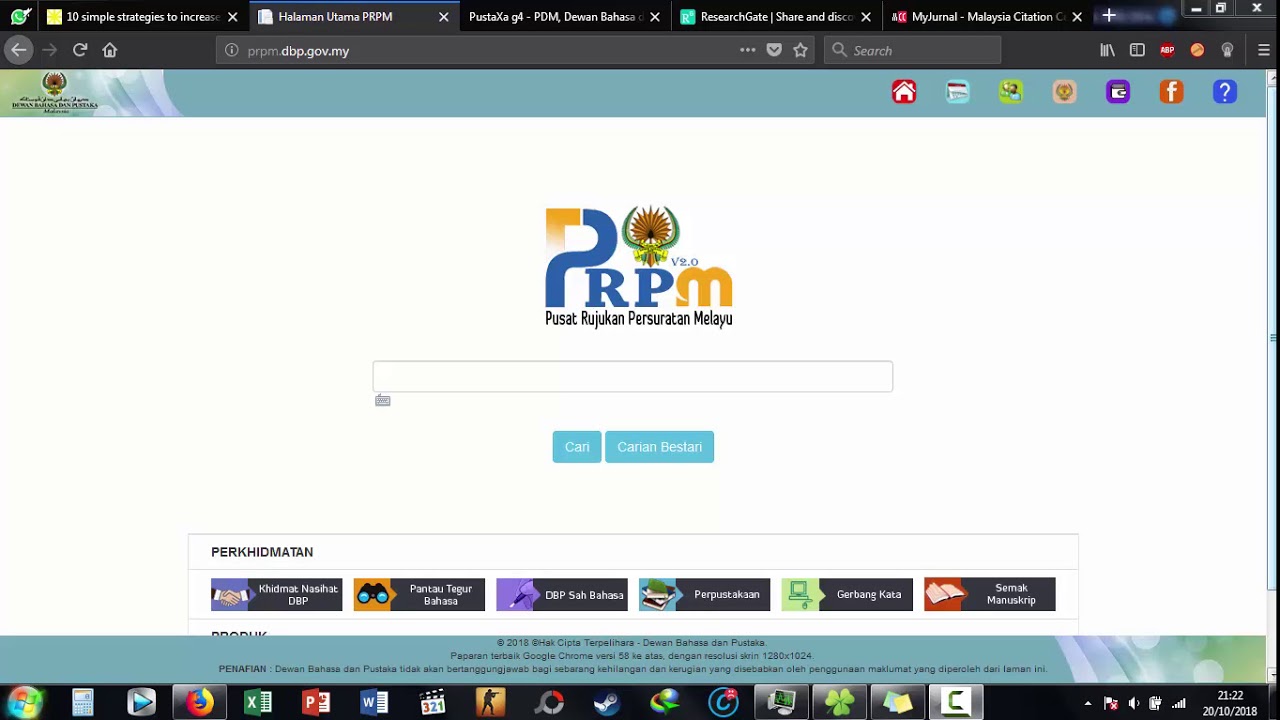Click the PRPM search text field
This screenshot has height=720, width=1280.
[x=632, y=376]
